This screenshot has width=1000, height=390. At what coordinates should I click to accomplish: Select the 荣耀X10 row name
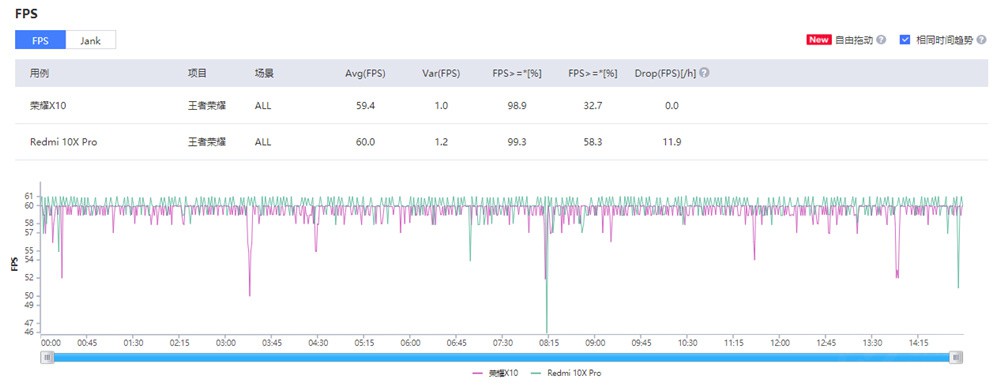click(48, 106)
